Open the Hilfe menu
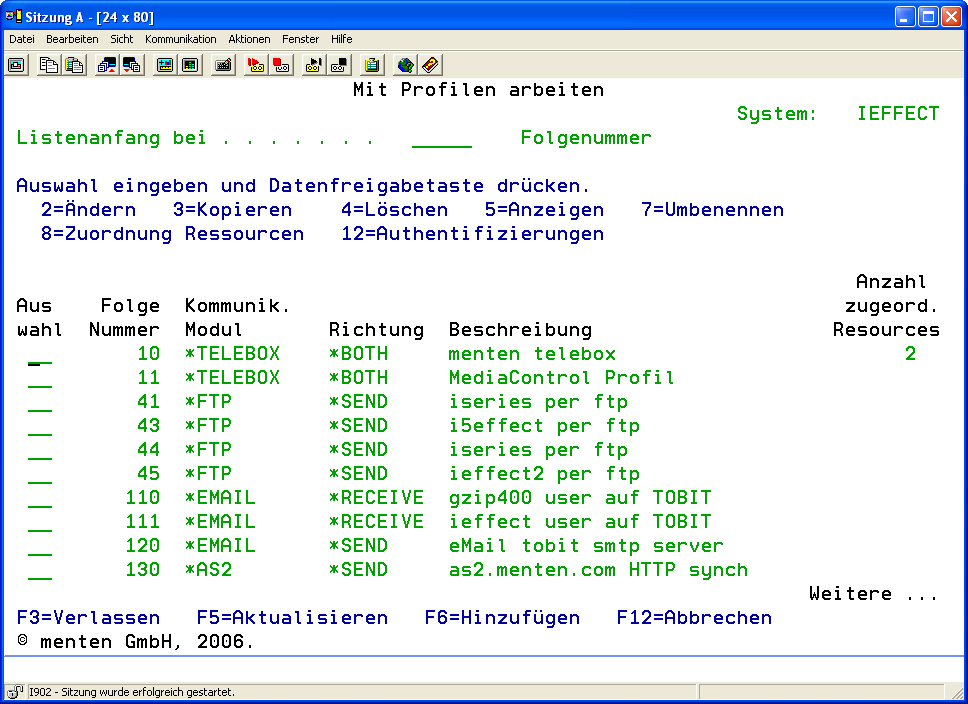968x704 pixels. [x=341, y=39]
